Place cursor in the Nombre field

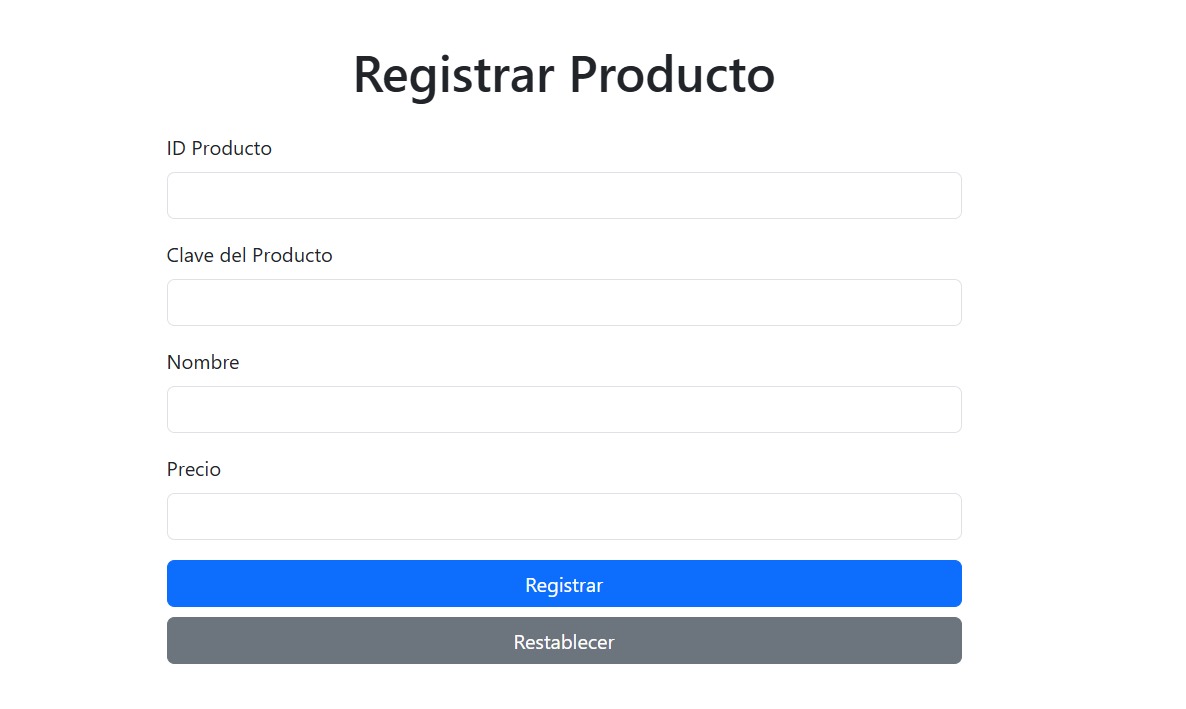point(563,409)
